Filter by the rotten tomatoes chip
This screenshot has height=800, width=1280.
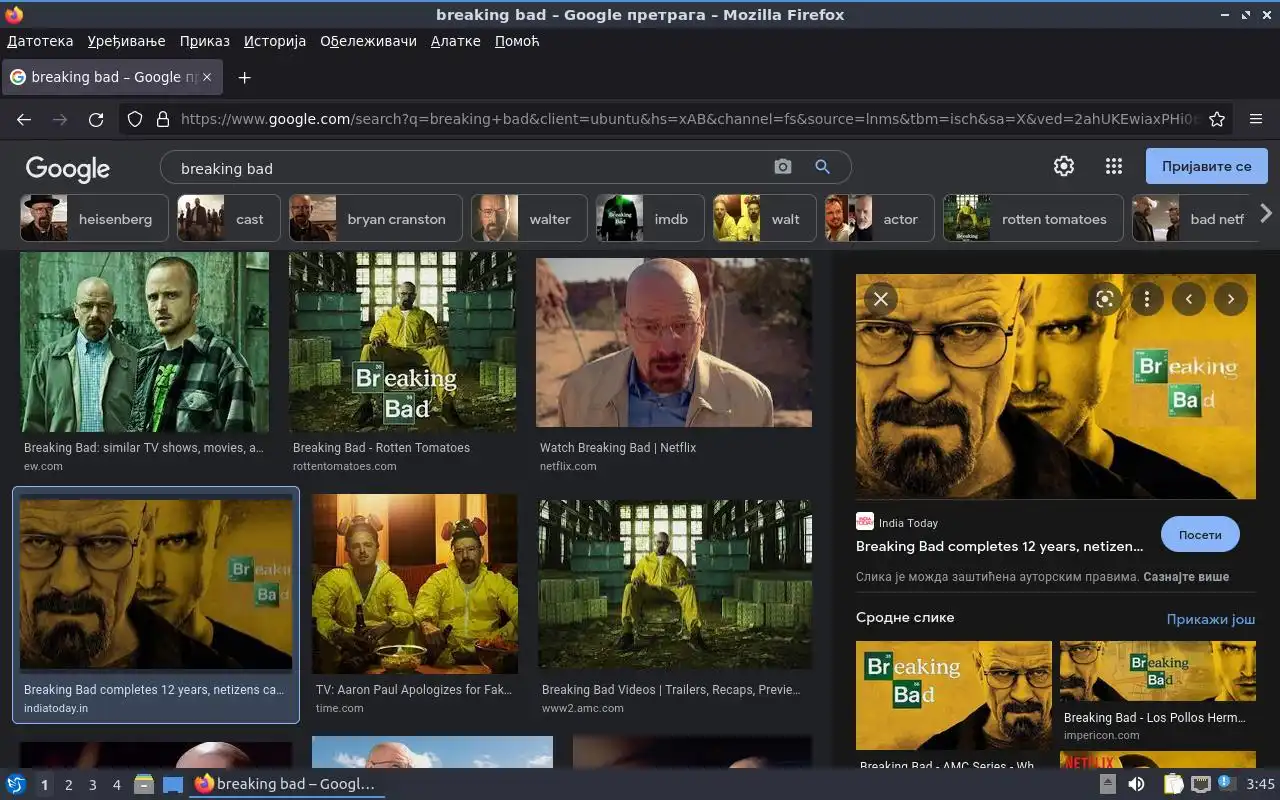tap(1033, 218)
